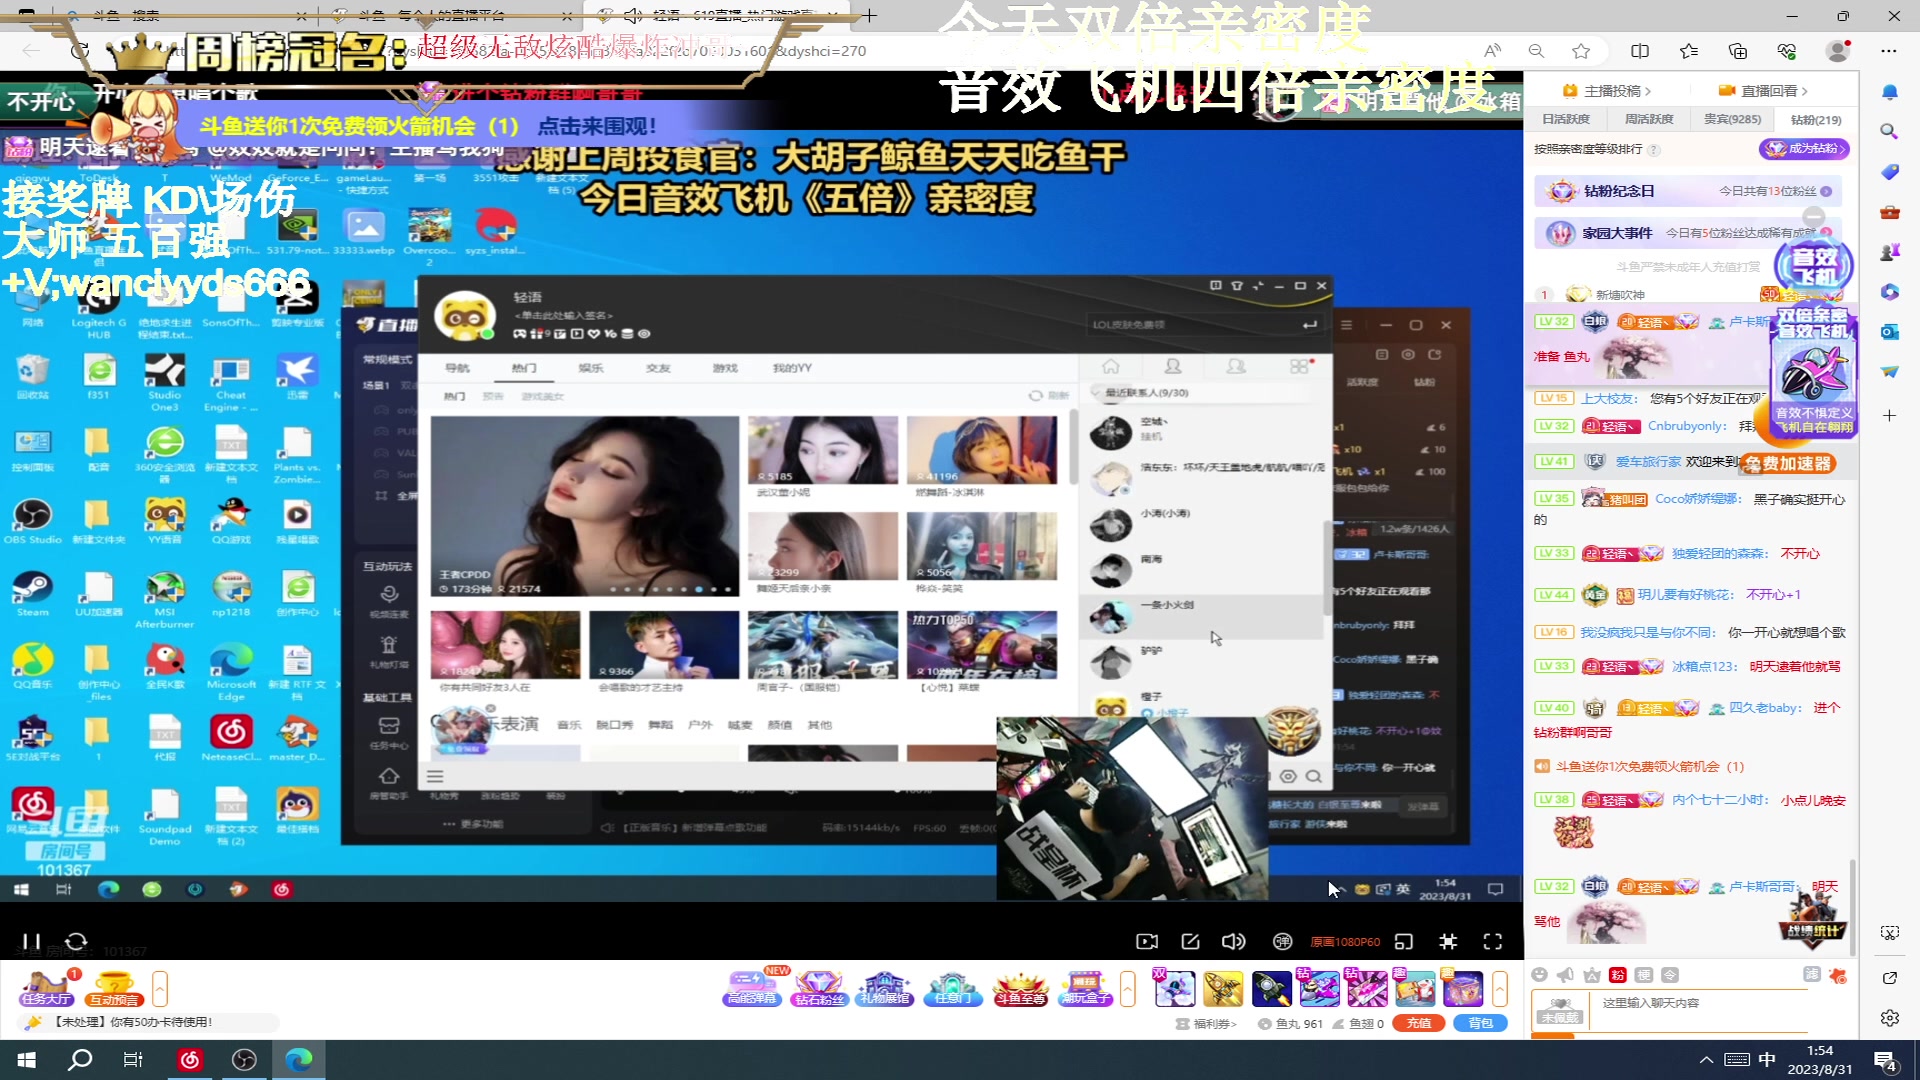This screenshot has width=1920, height=1080.
Task: Click the 充值 recharge button
Action: coord(1419,1023)
